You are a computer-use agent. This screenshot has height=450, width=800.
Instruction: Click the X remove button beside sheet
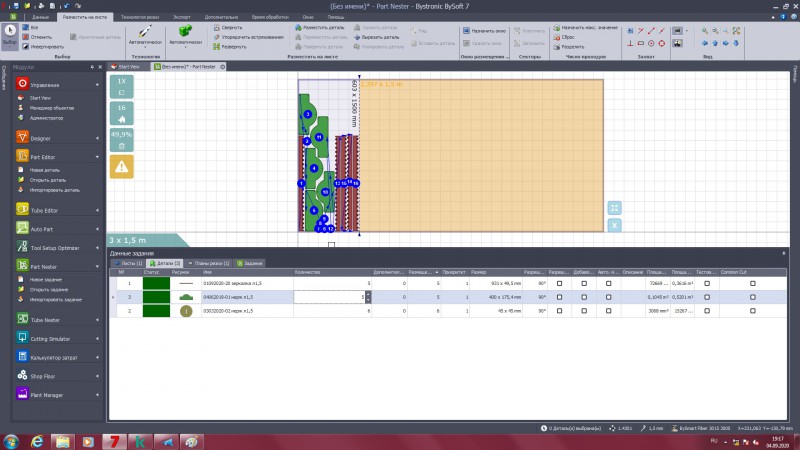coord(614,225)
